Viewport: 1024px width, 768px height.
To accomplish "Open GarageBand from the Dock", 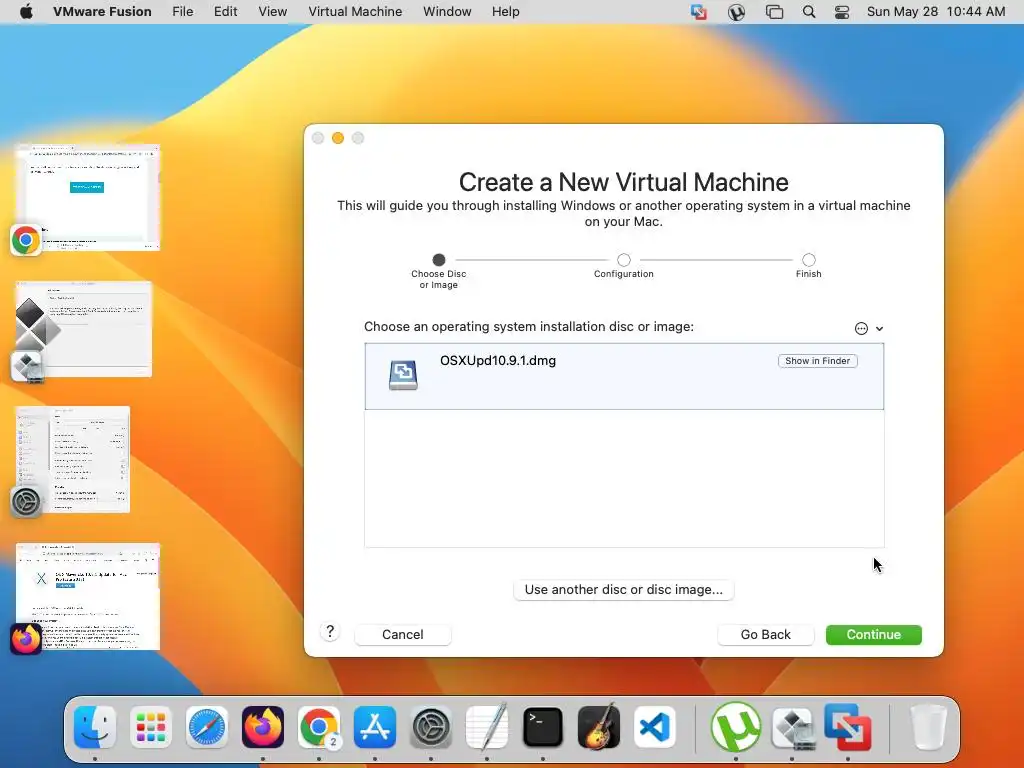I will 599,727.
